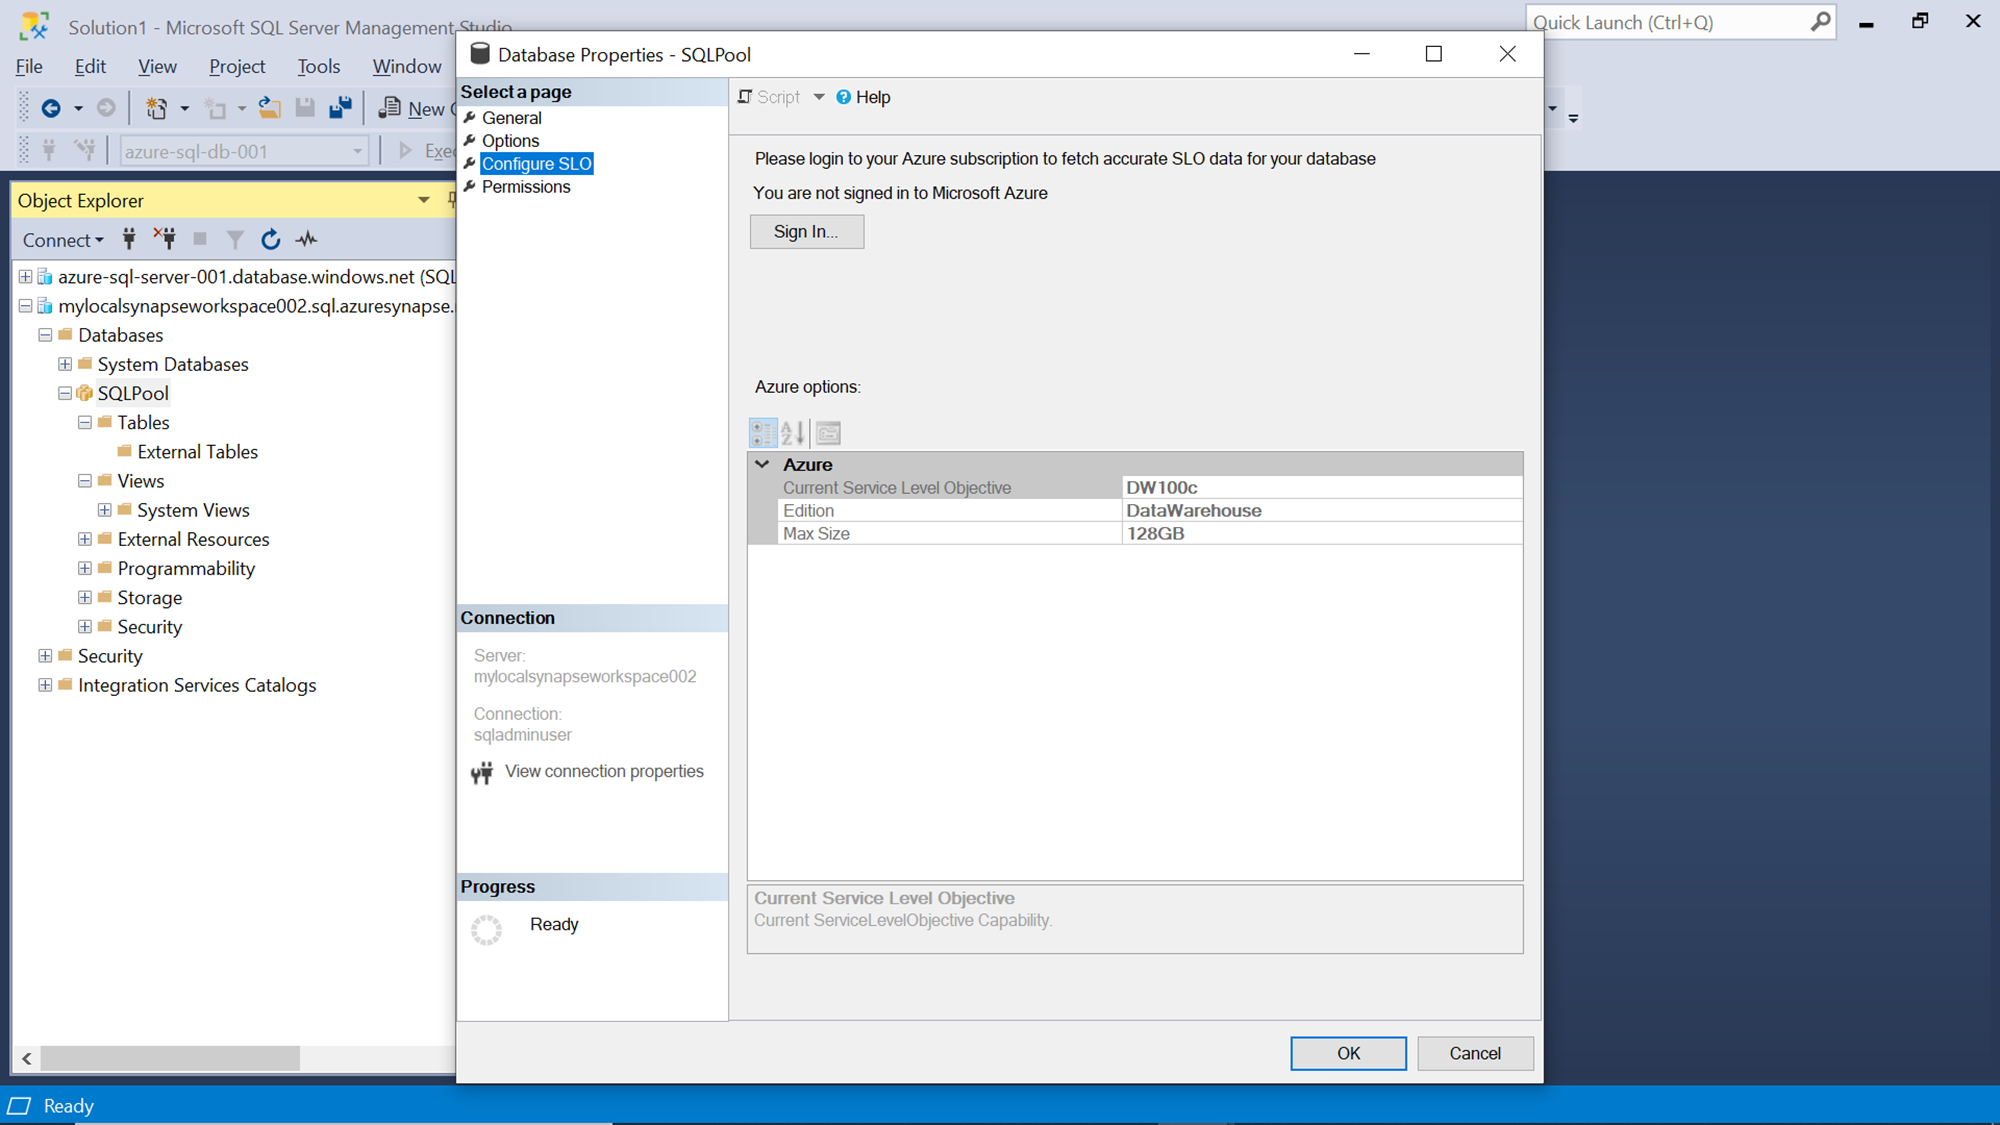The image size is (2000, 1125).
Task: Open the Project menu
Action: click(x=237, y=66)
